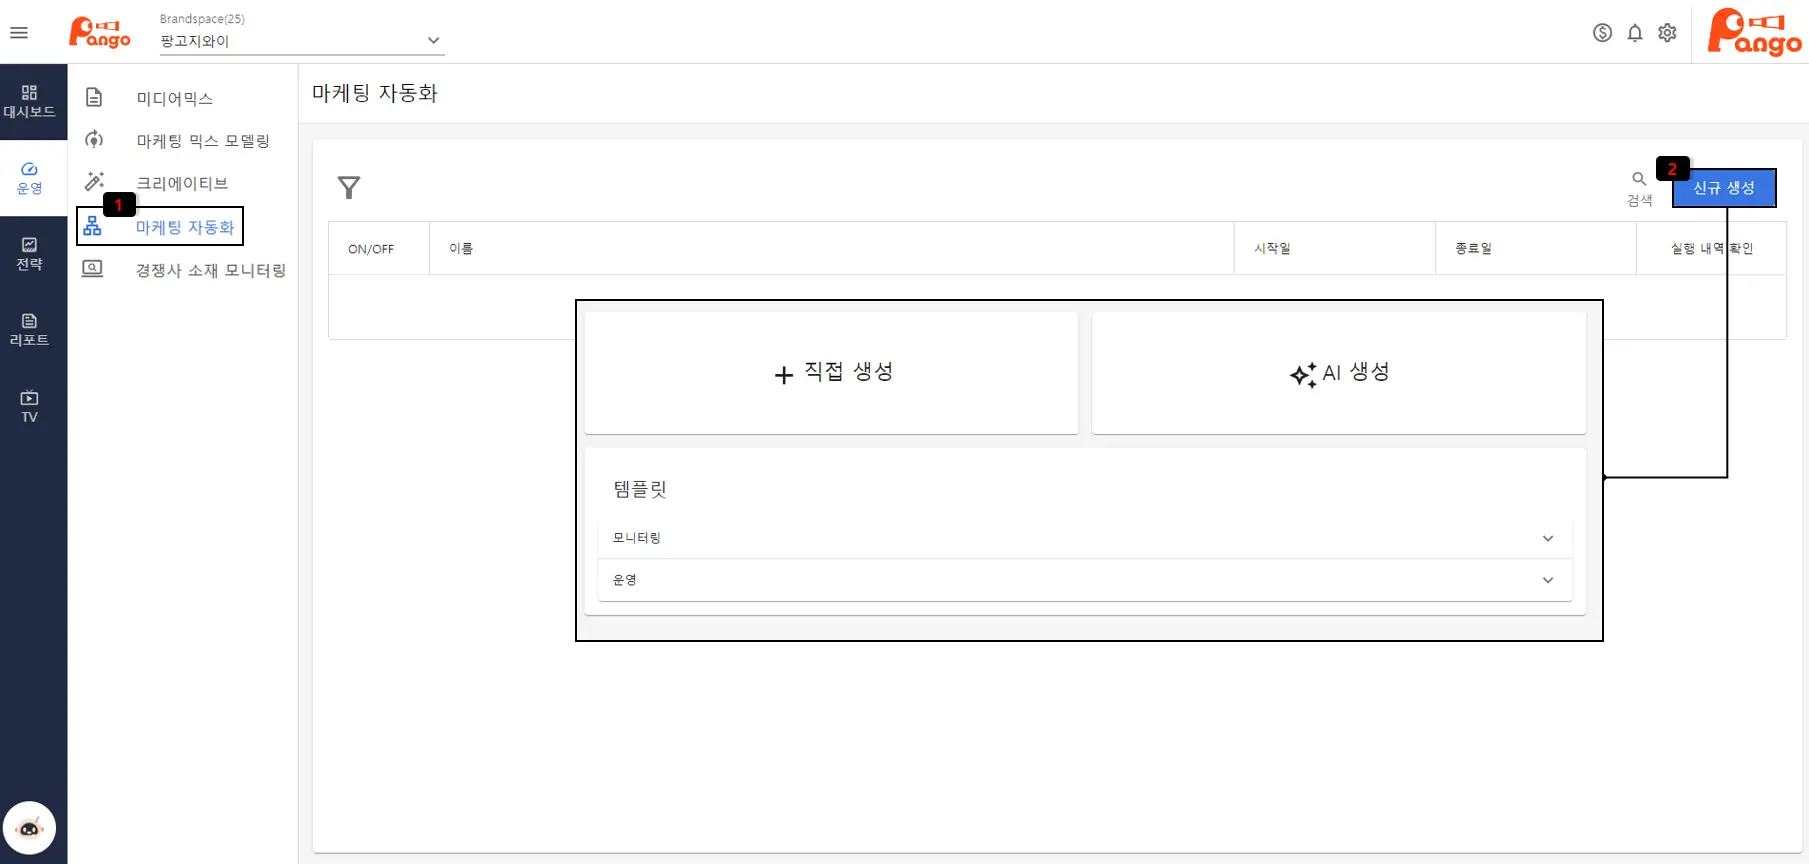Expand the 운영 template section
This screenshot has height=864, width=1809.
click(x=1084, y=580)
